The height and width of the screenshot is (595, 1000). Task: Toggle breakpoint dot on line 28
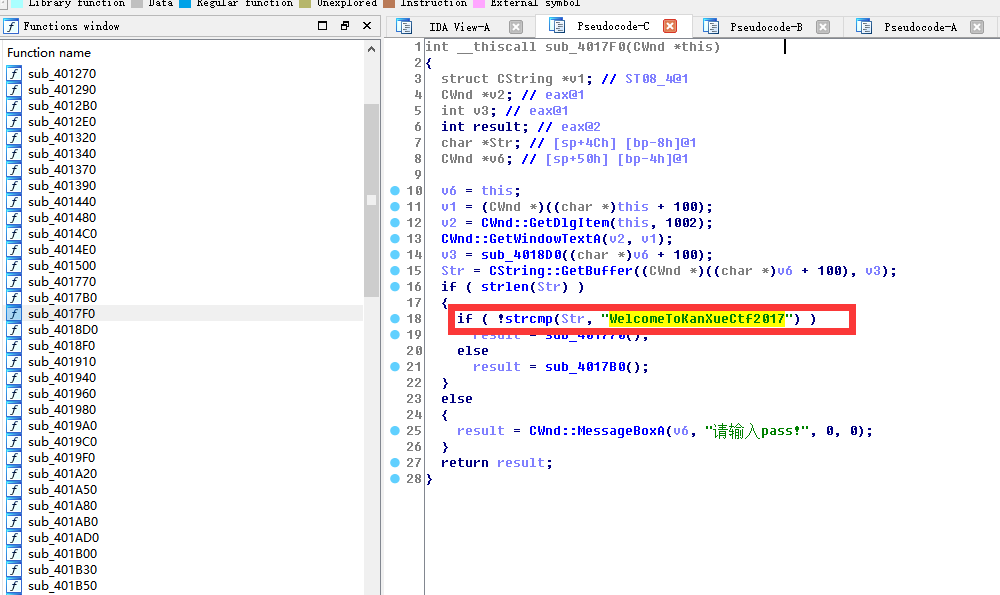pos(395,478)
